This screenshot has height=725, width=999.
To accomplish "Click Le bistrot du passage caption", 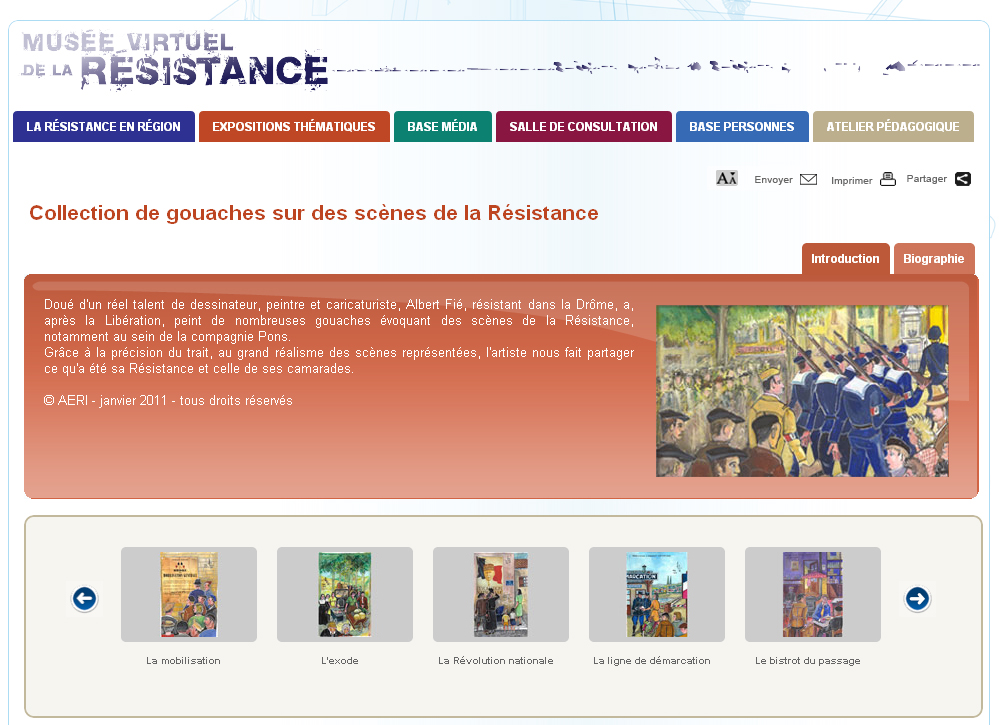I will (x=808, y=661).
